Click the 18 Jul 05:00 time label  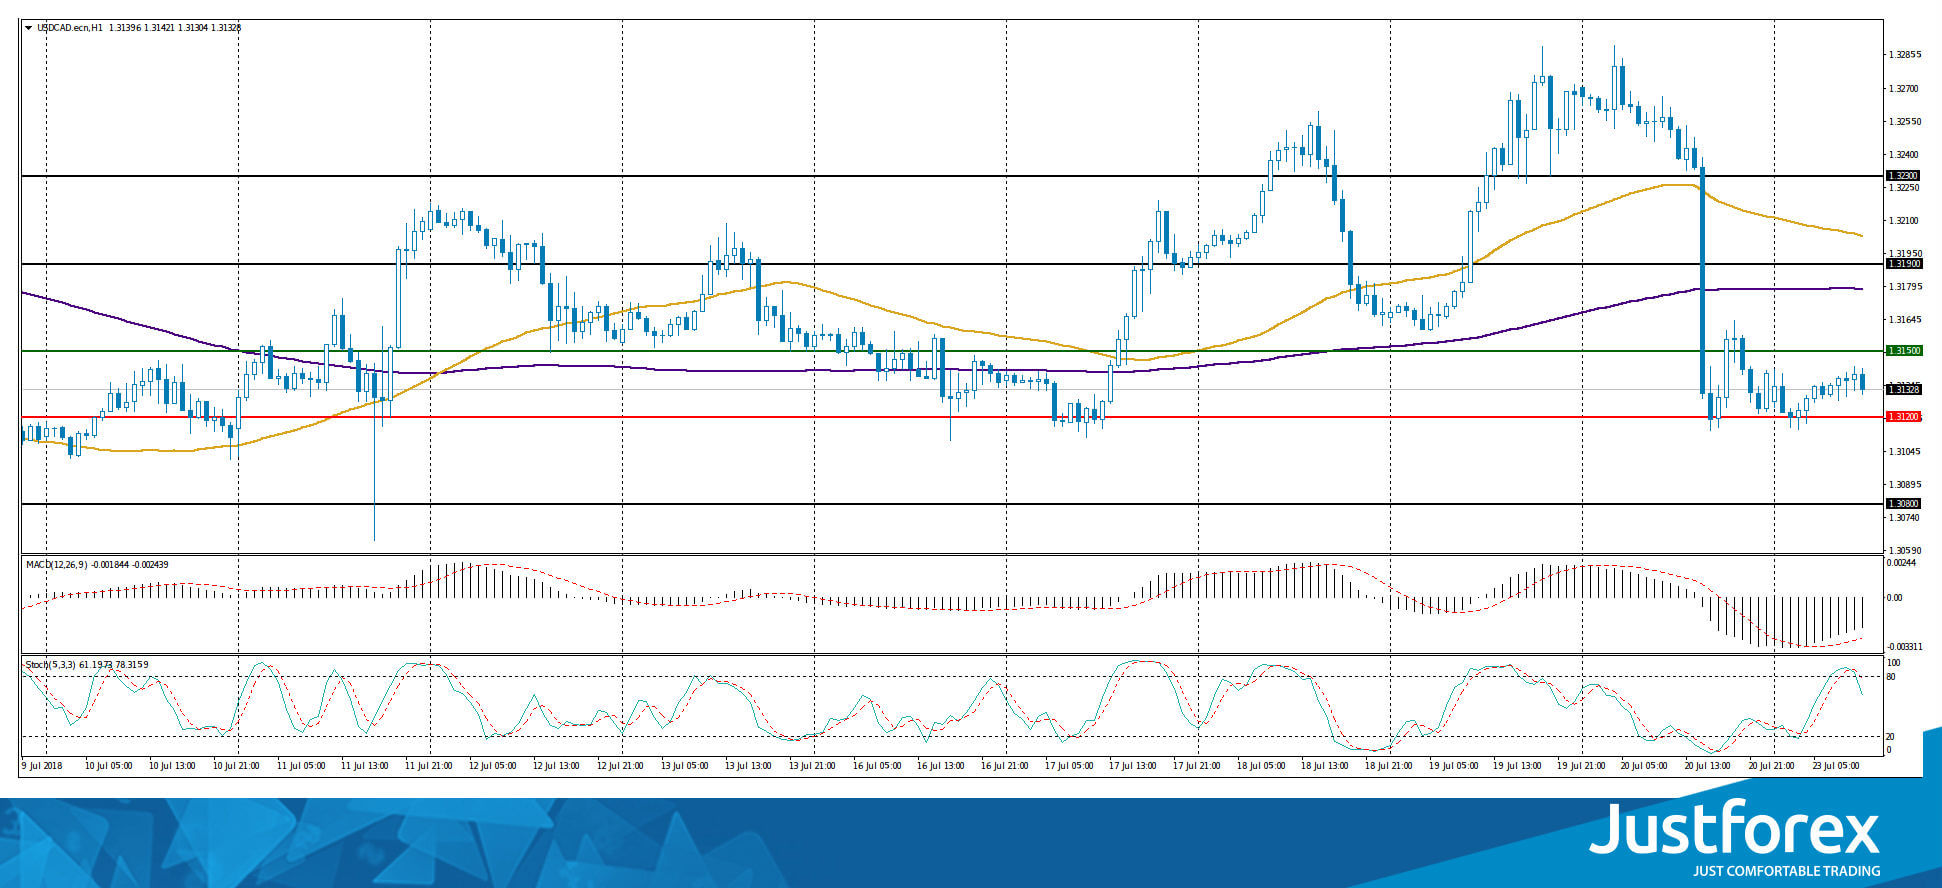tap(1261, 766)
